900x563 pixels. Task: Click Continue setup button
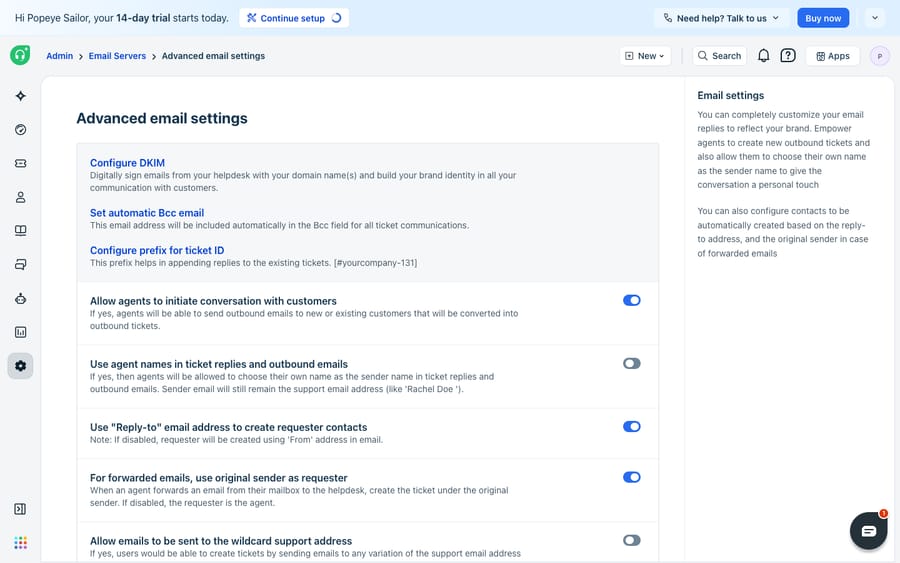(x=294, y=18)
